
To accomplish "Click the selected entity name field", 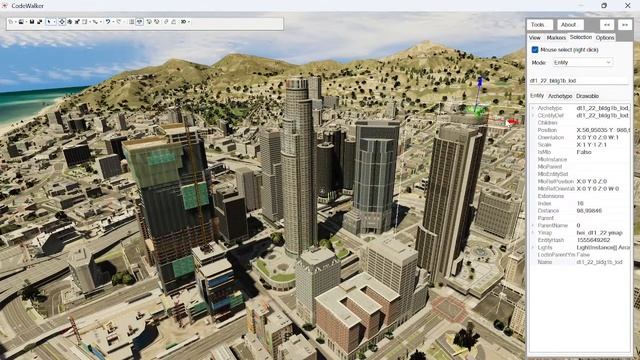I will pyautogui.click(x=579, y=81).
